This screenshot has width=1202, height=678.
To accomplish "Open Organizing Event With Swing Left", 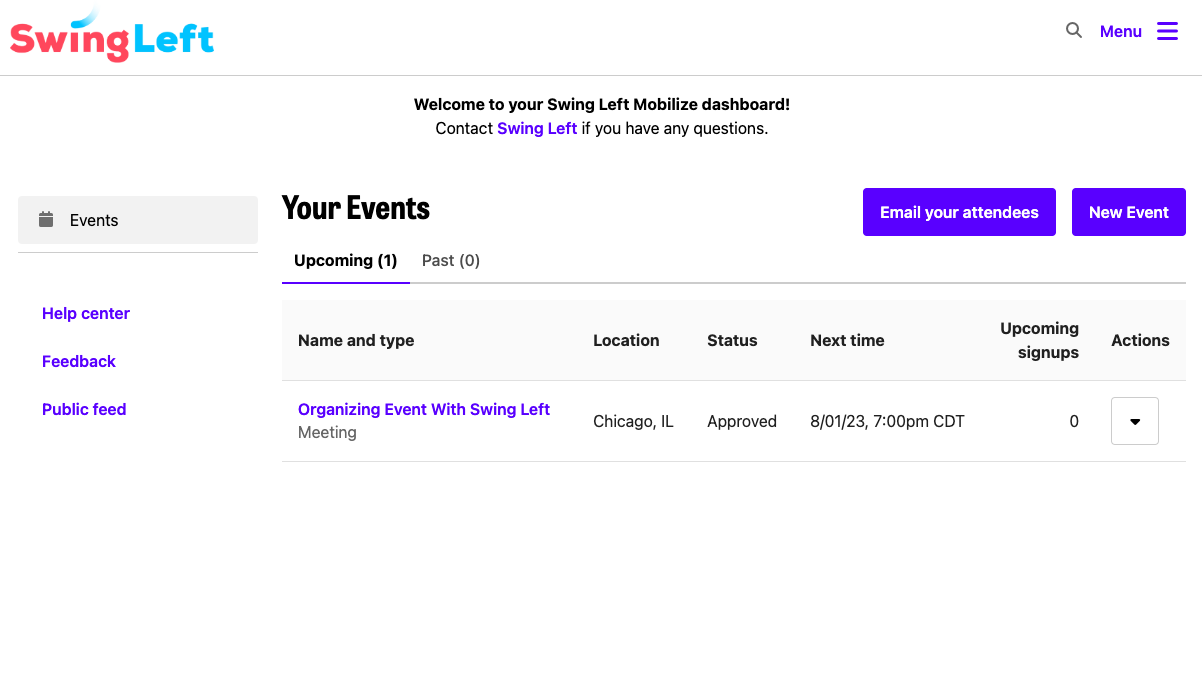I will pos(424,409).
